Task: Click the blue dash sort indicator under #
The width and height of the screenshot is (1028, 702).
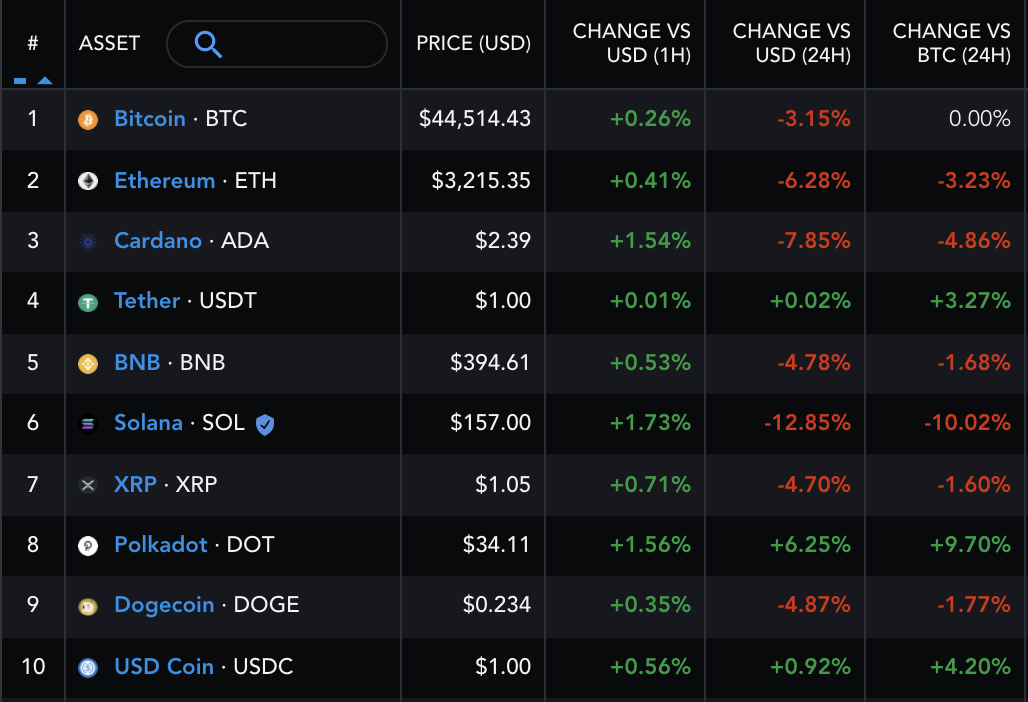Action: tap(20, 81)
